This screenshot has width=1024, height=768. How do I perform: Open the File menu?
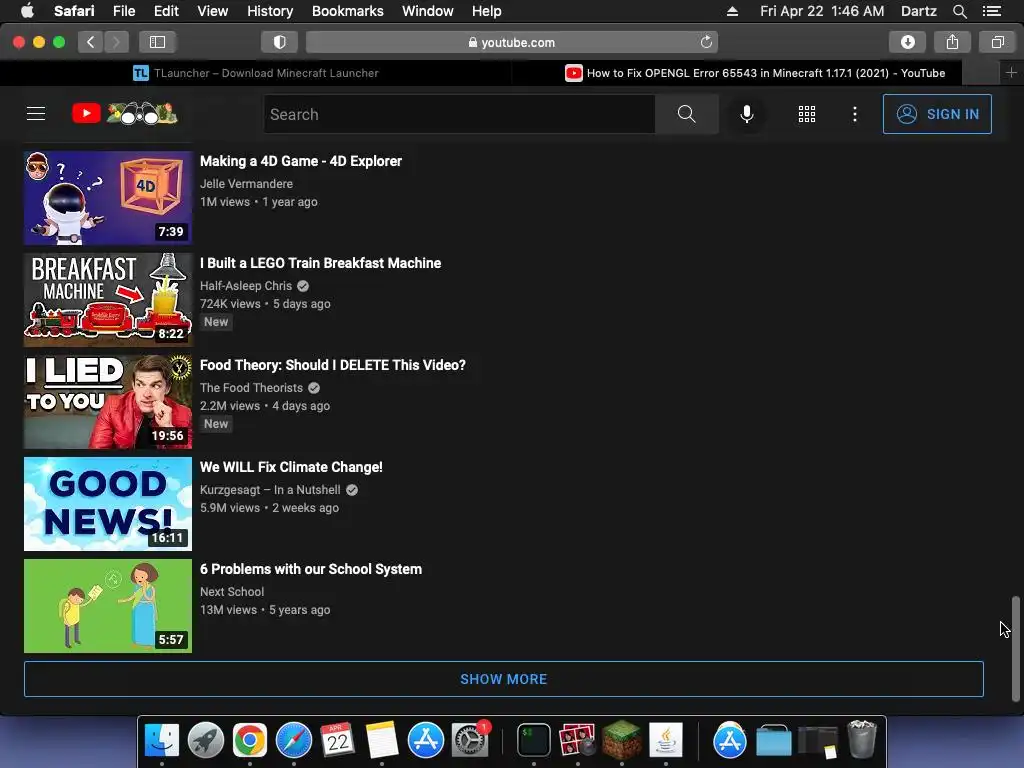point(123,11)
